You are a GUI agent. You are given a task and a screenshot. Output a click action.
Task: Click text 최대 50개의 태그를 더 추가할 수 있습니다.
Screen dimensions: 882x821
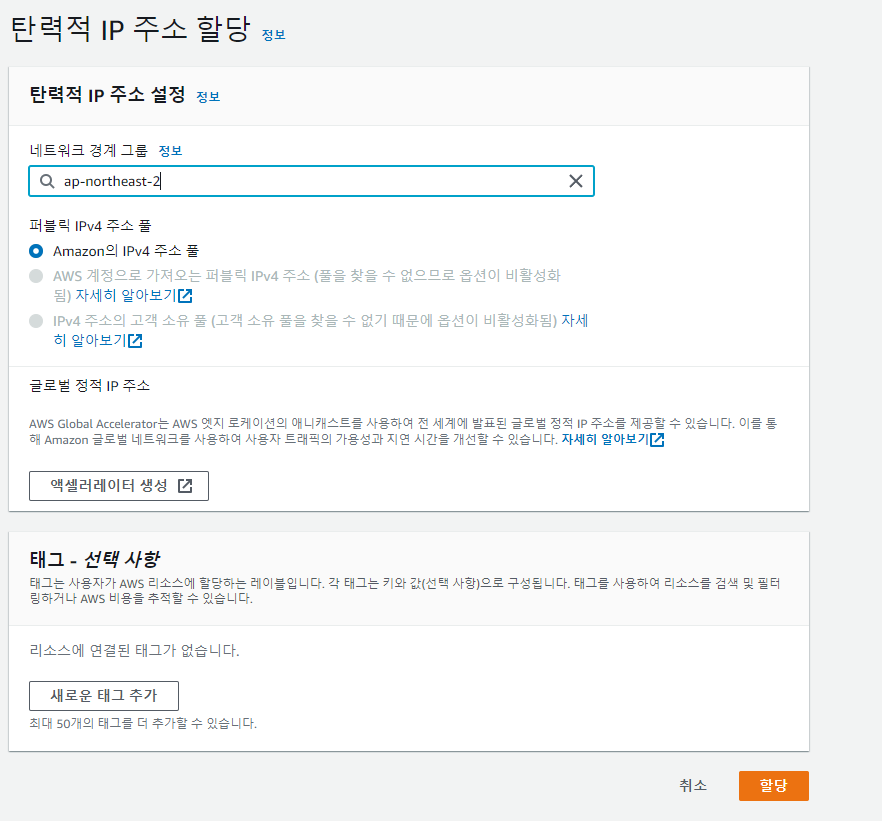click(x=143, y=723)
